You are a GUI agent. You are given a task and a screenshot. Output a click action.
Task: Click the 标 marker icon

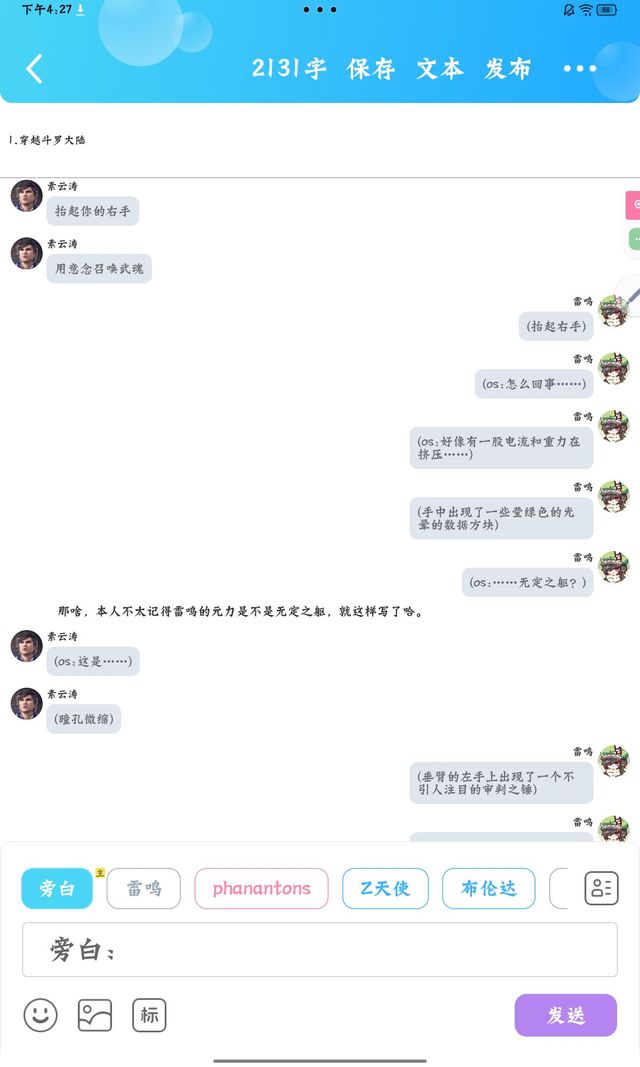pyautogui.click(x=149, y=1015)
